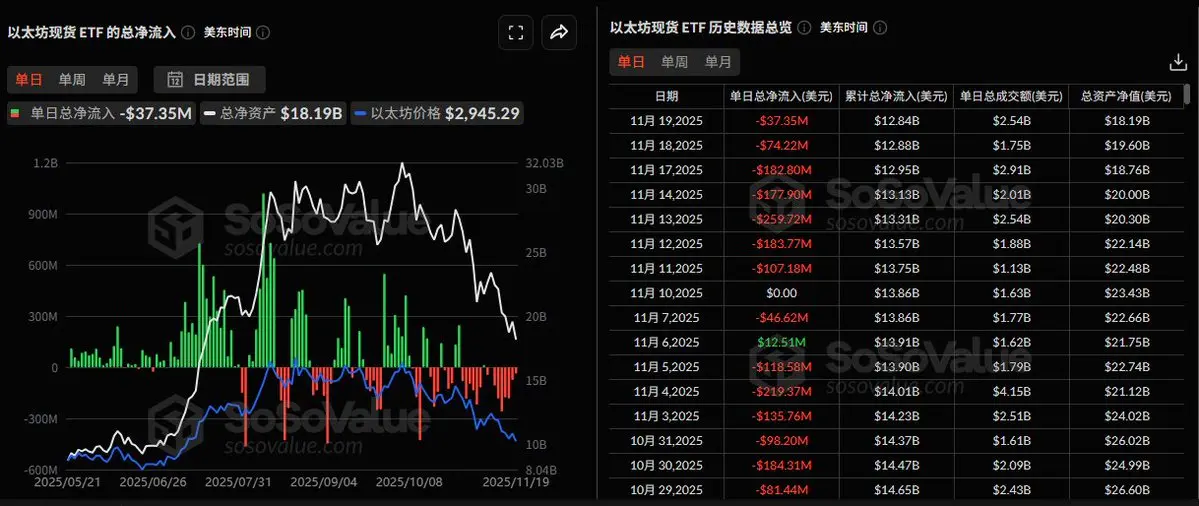Viewport: 1199px width, 506px height.
Task: Click the 10月 31,2025 date cell
Action: tap(666, 440)
